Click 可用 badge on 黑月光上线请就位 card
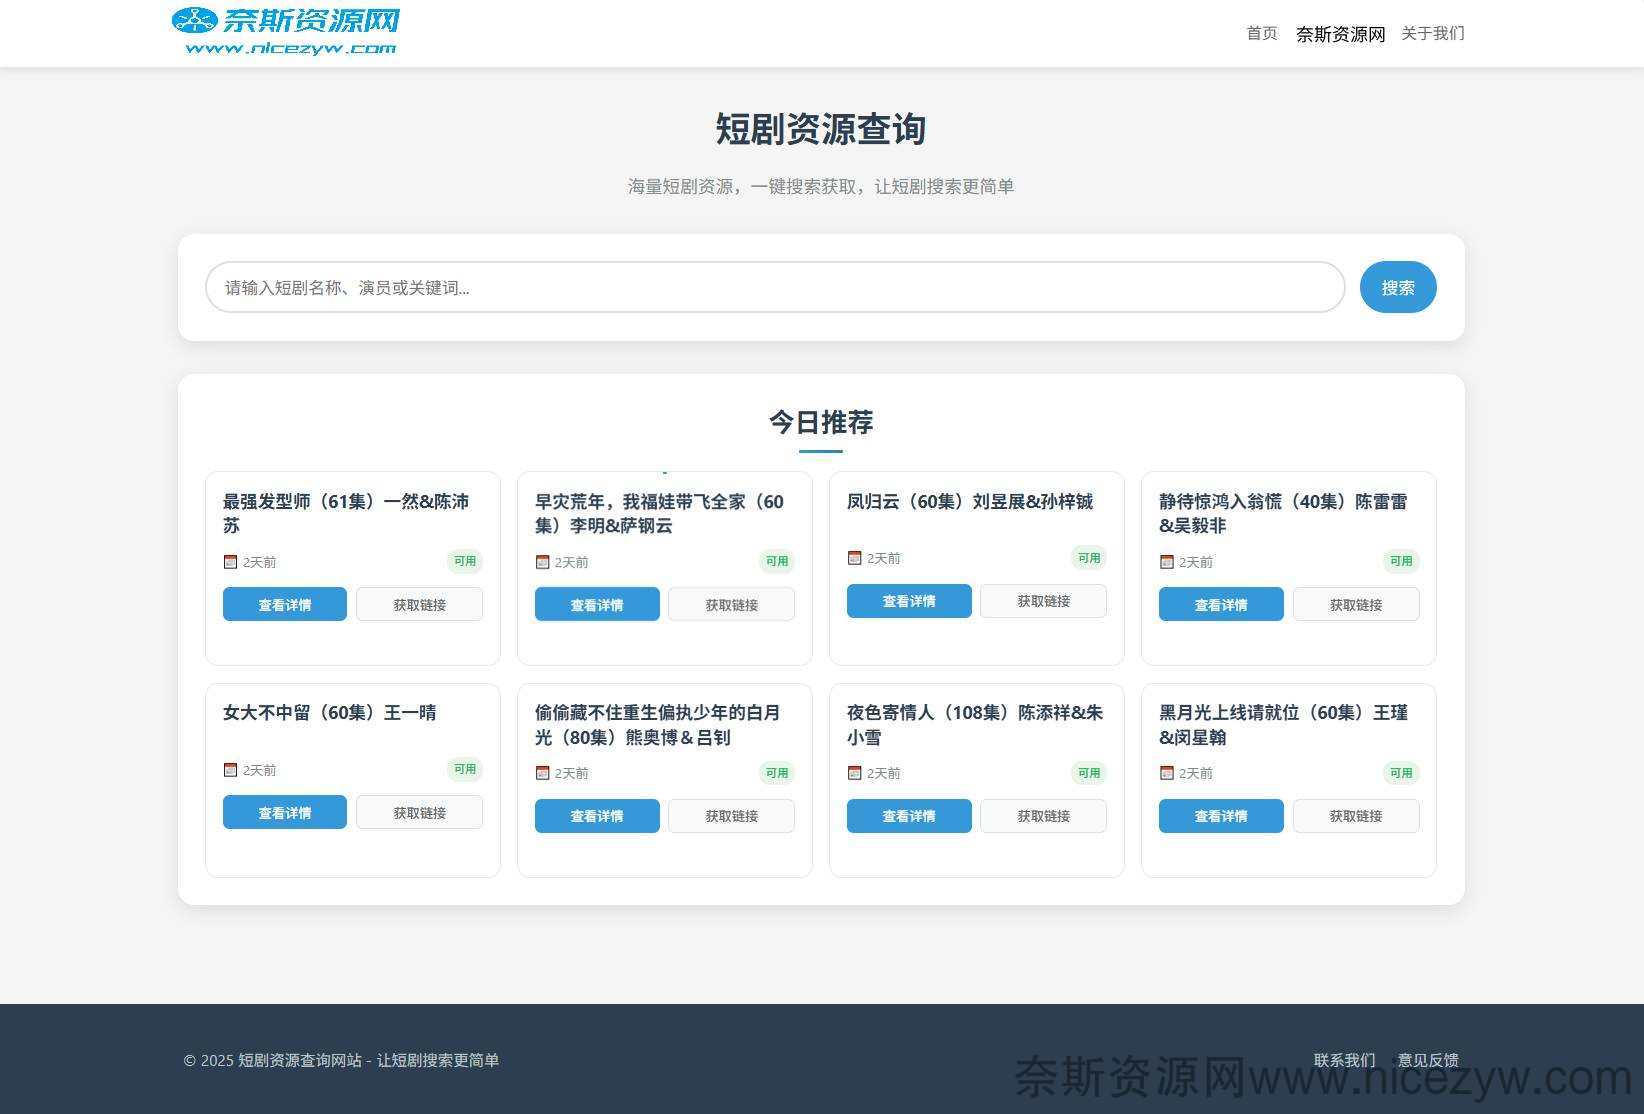This screenshot has height=1114, width=1644. (1401, 772)
